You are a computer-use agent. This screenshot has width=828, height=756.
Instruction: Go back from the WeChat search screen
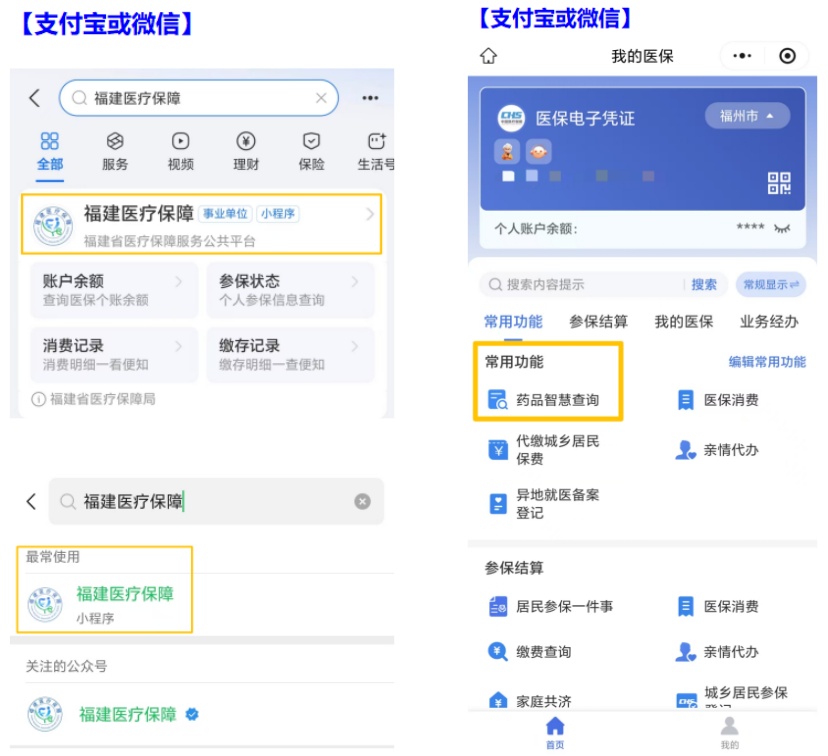32,501
